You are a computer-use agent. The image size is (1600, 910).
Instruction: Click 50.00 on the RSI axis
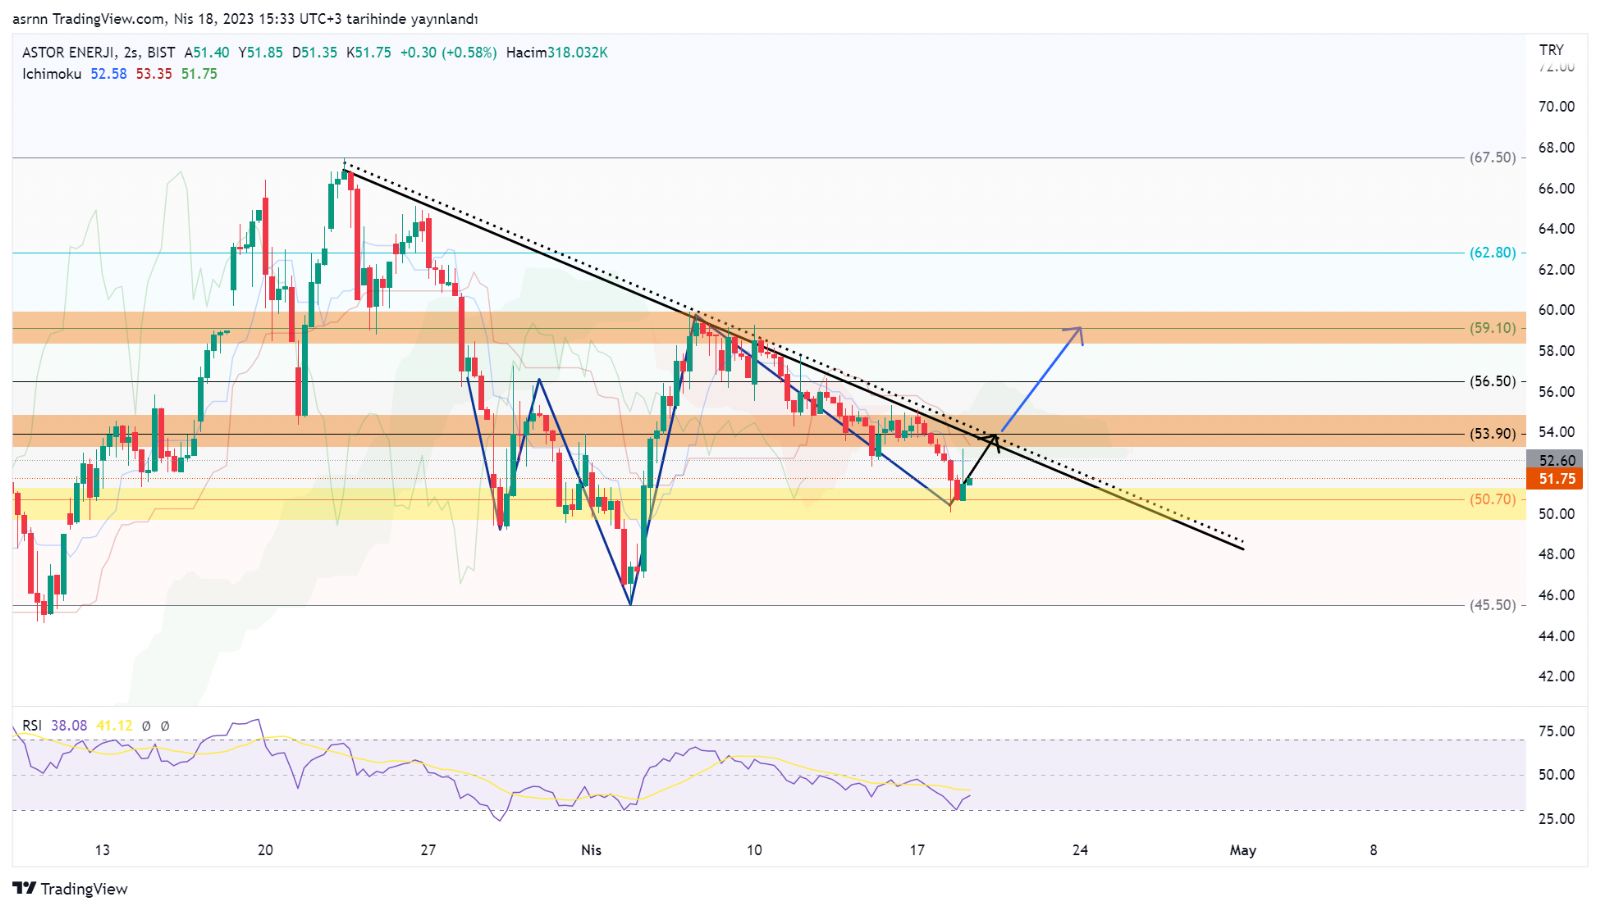[1557, 774]
